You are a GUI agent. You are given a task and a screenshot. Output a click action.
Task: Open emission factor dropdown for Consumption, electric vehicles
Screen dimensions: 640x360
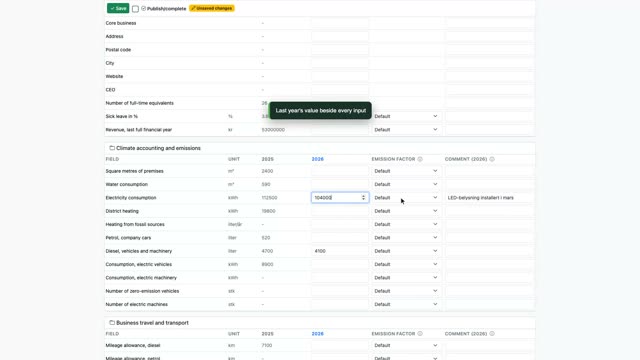(406, 264)
